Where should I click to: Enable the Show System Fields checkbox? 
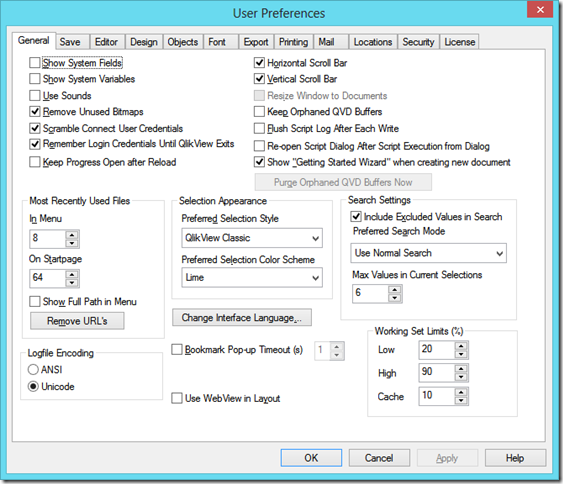point(35,63)
